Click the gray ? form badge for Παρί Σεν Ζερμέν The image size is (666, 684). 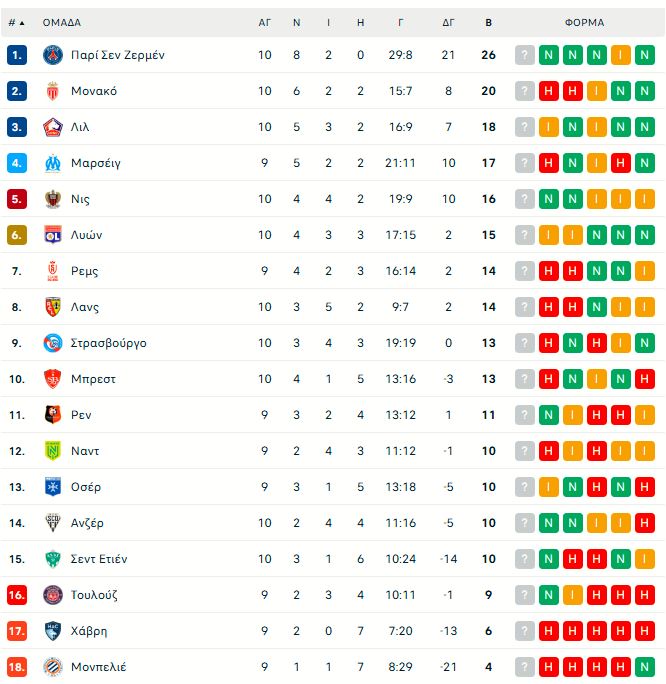pyautogui.click(x=525, y=55)
